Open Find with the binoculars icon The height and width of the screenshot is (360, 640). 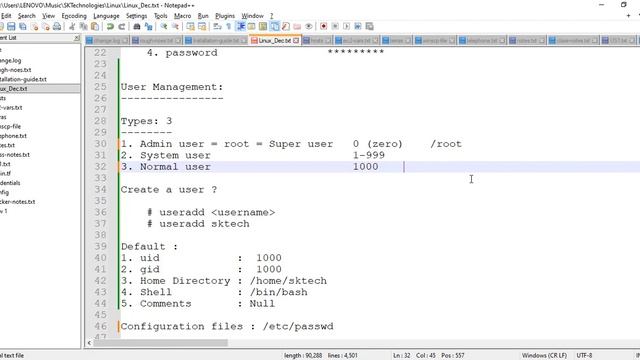[137, 27]
